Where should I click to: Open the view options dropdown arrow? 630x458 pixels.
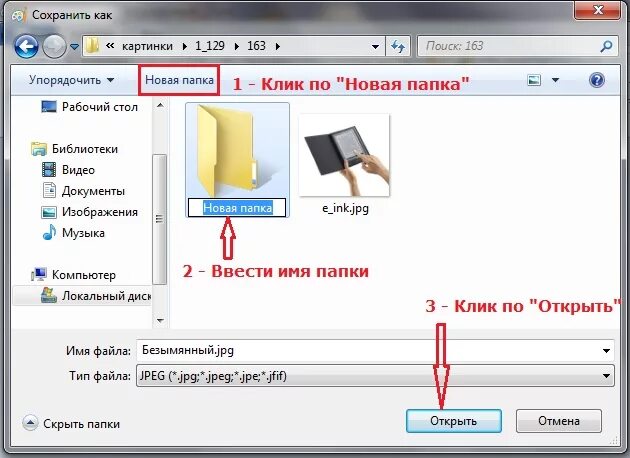tap(555, 80)
